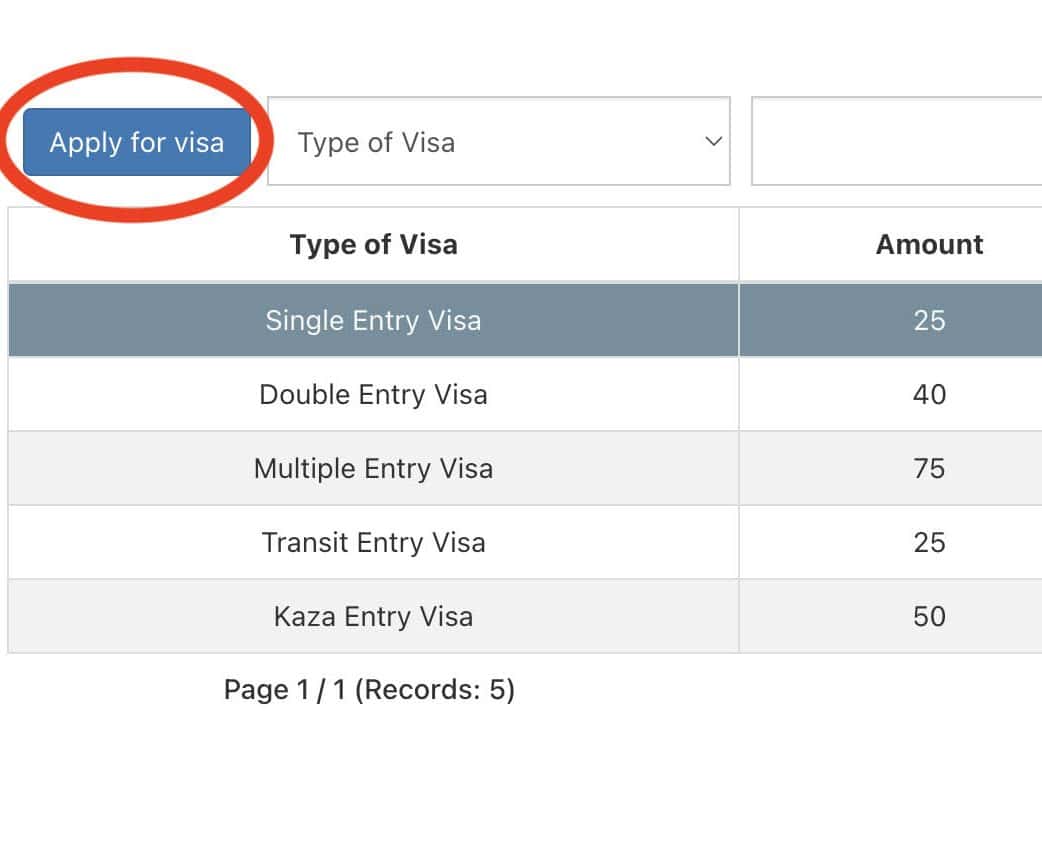Click amount 50 for Kaza Entry Visa
Image resolution: width=1042 pixels, height=854 pixels.
pos(929,616)
